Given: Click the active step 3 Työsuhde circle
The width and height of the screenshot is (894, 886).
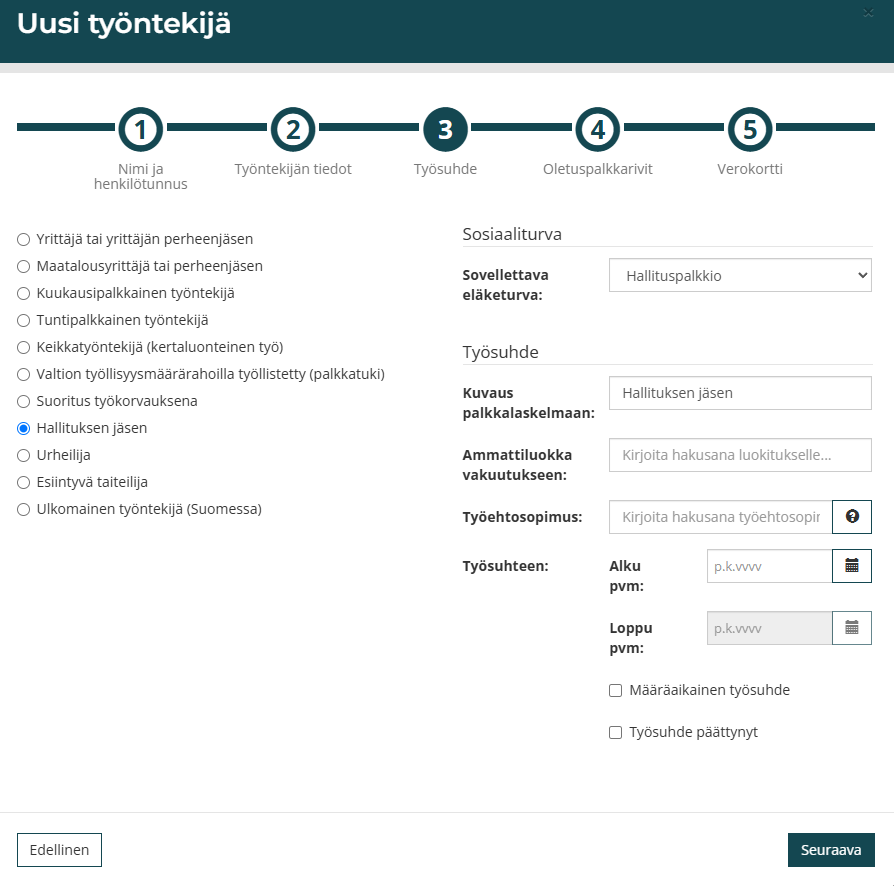Looking at the screenshot, I should (x=445, y=129).
